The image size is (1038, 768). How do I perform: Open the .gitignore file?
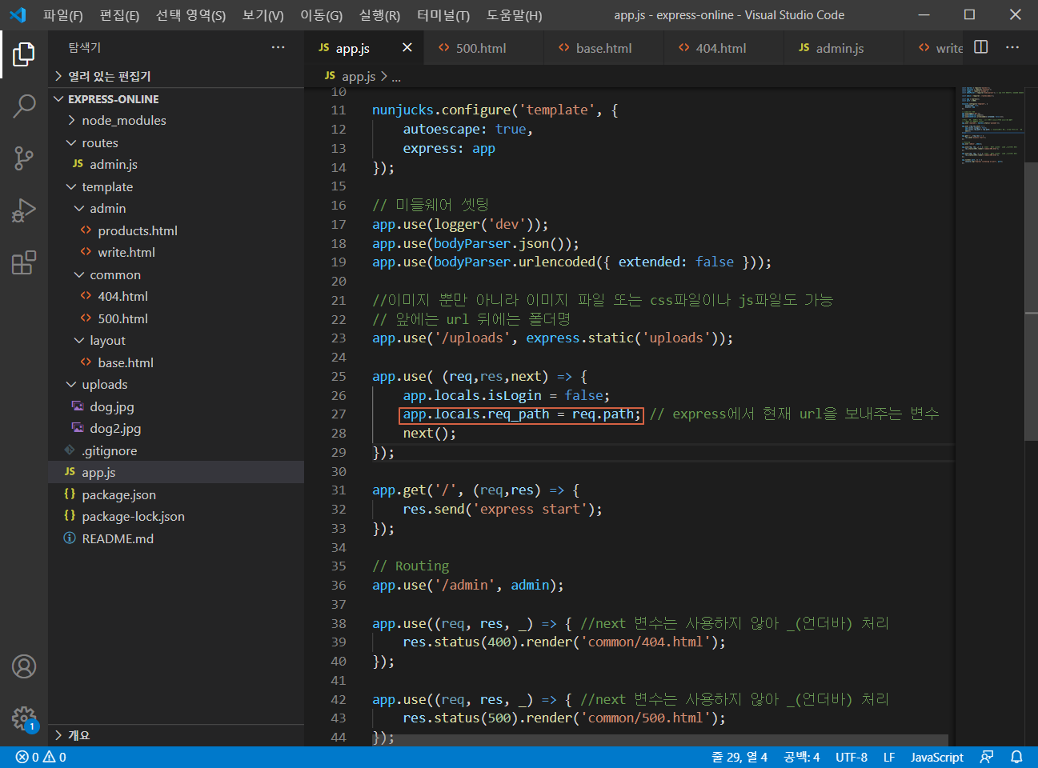(x=109, y=450)
